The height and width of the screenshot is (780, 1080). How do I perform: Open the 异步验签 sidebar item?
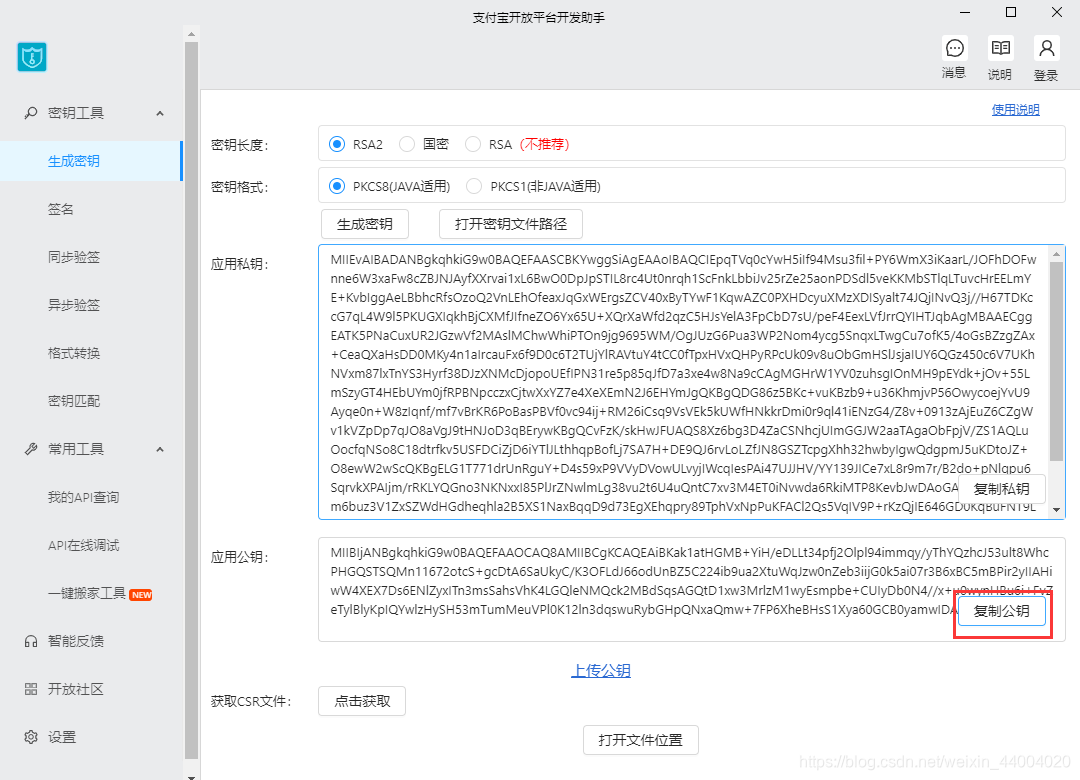(91, 305)
